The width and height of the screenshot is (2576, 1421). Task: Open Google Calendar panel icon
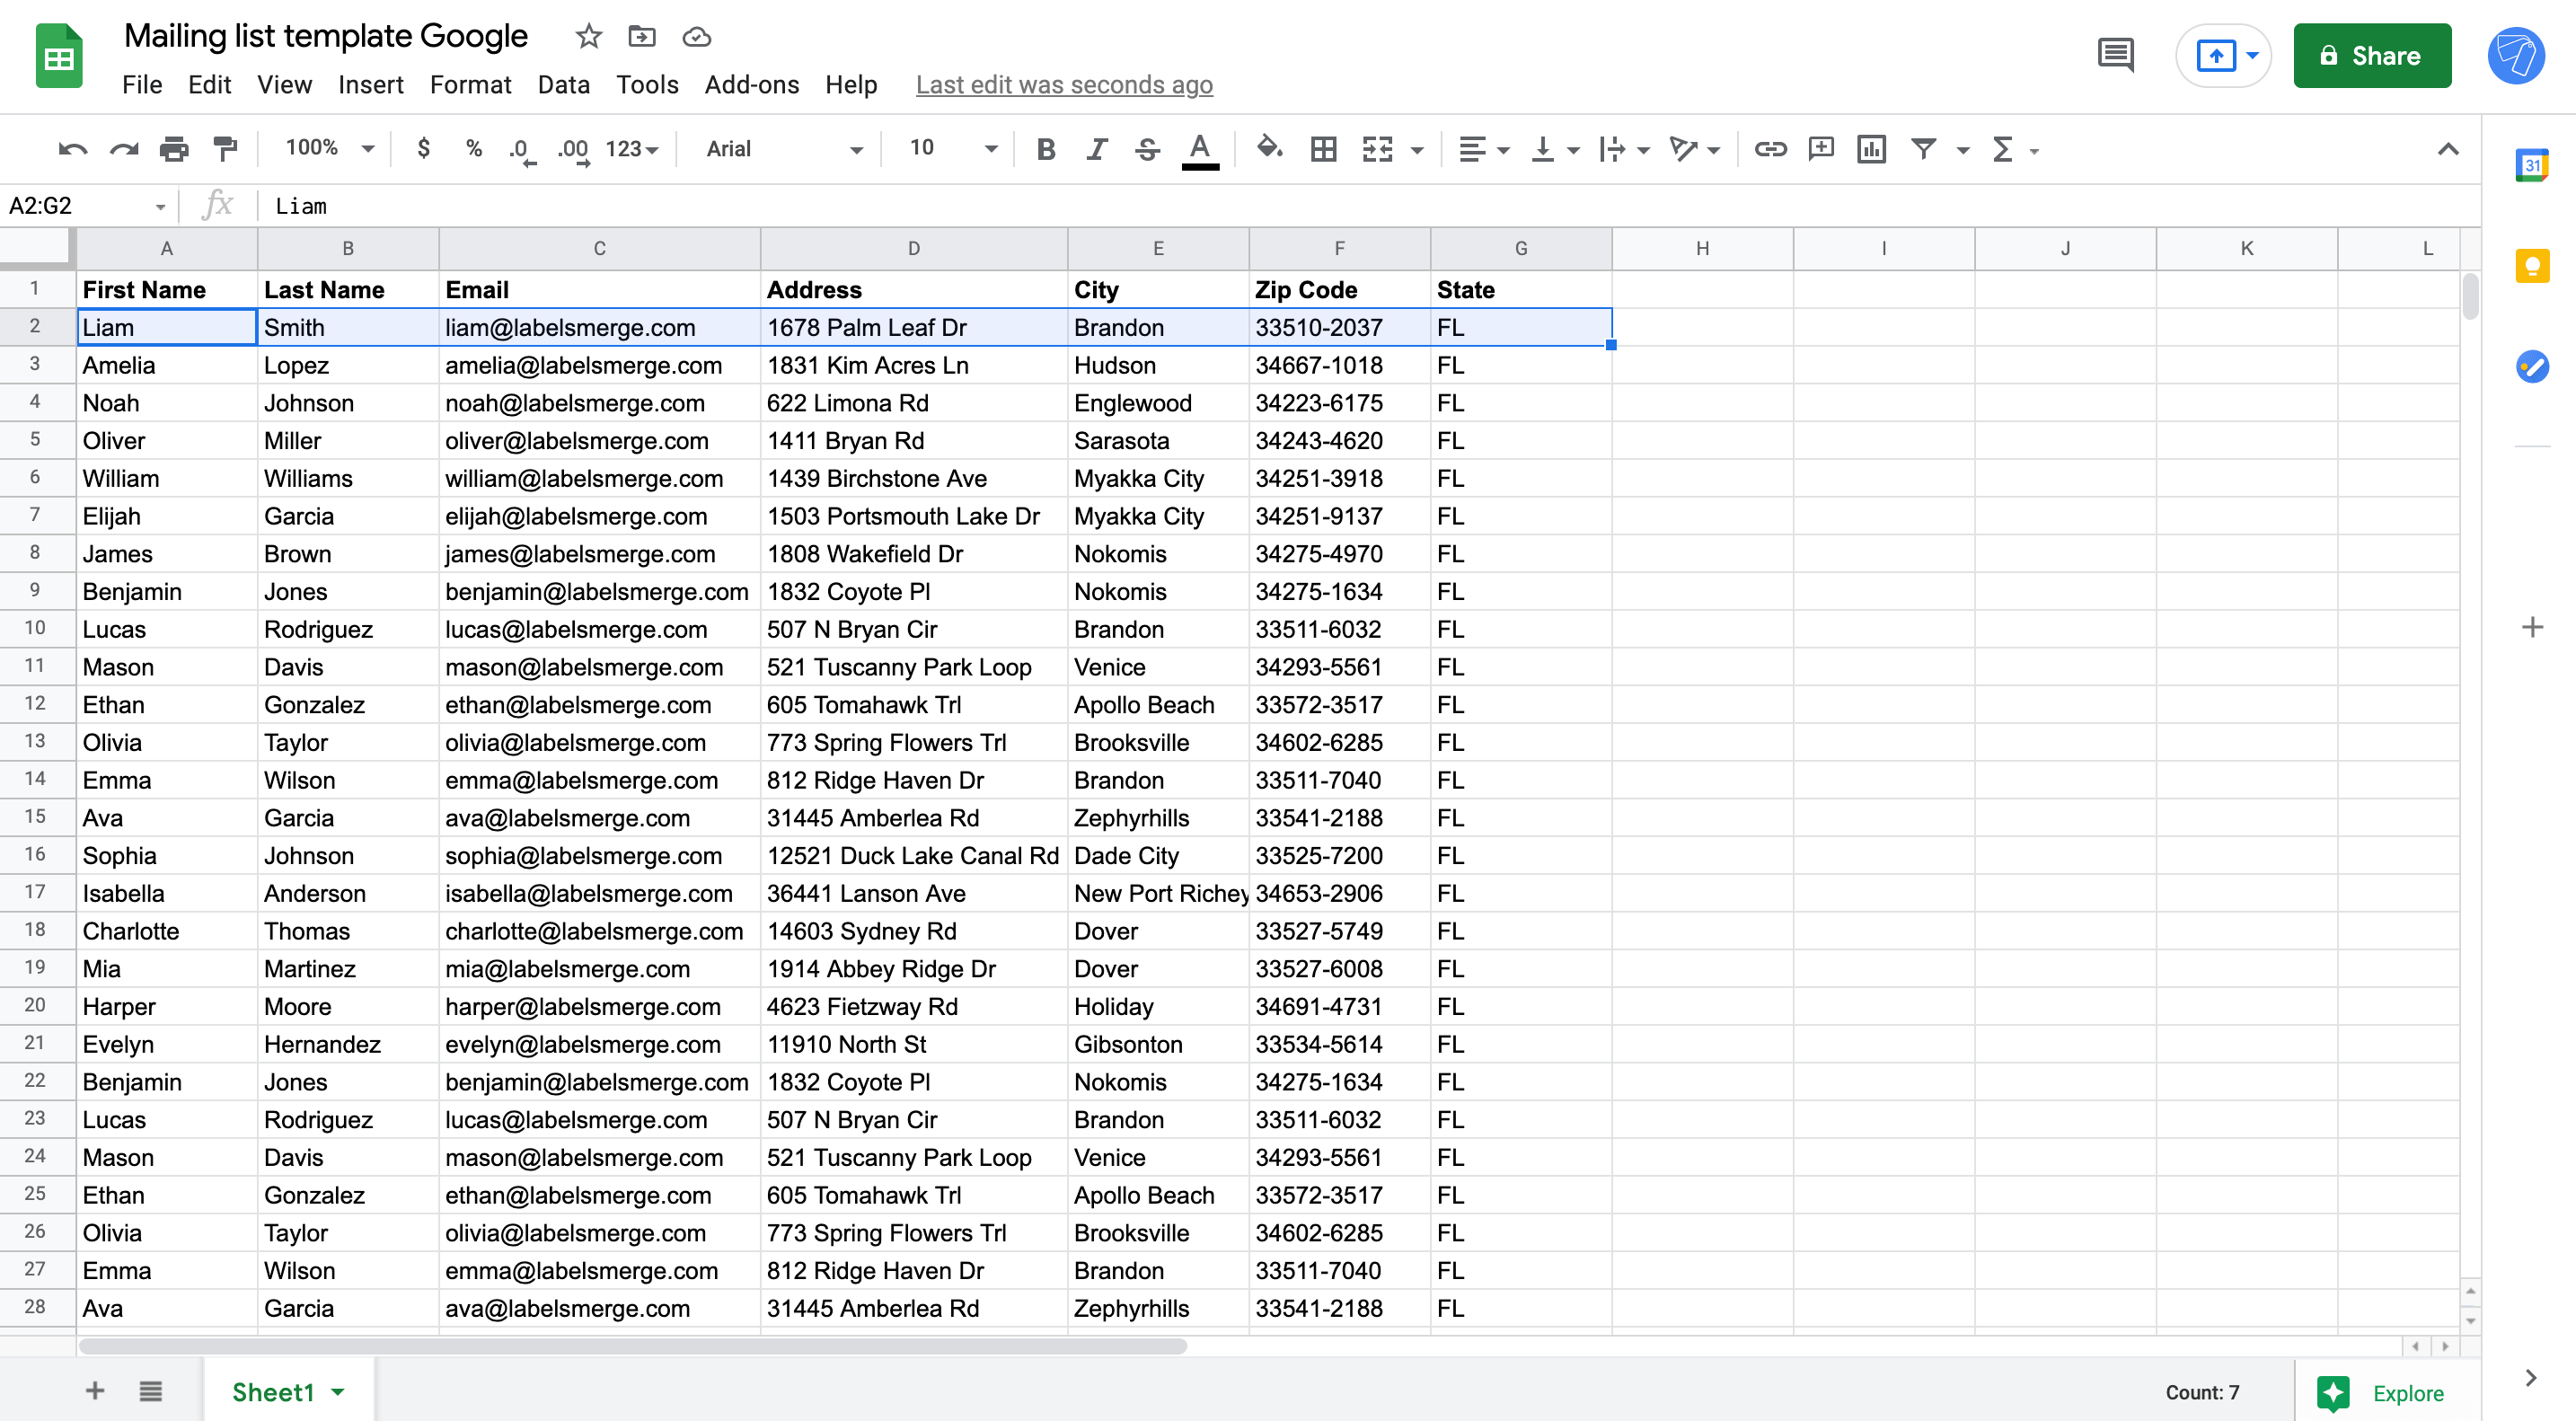[2533, 165]
